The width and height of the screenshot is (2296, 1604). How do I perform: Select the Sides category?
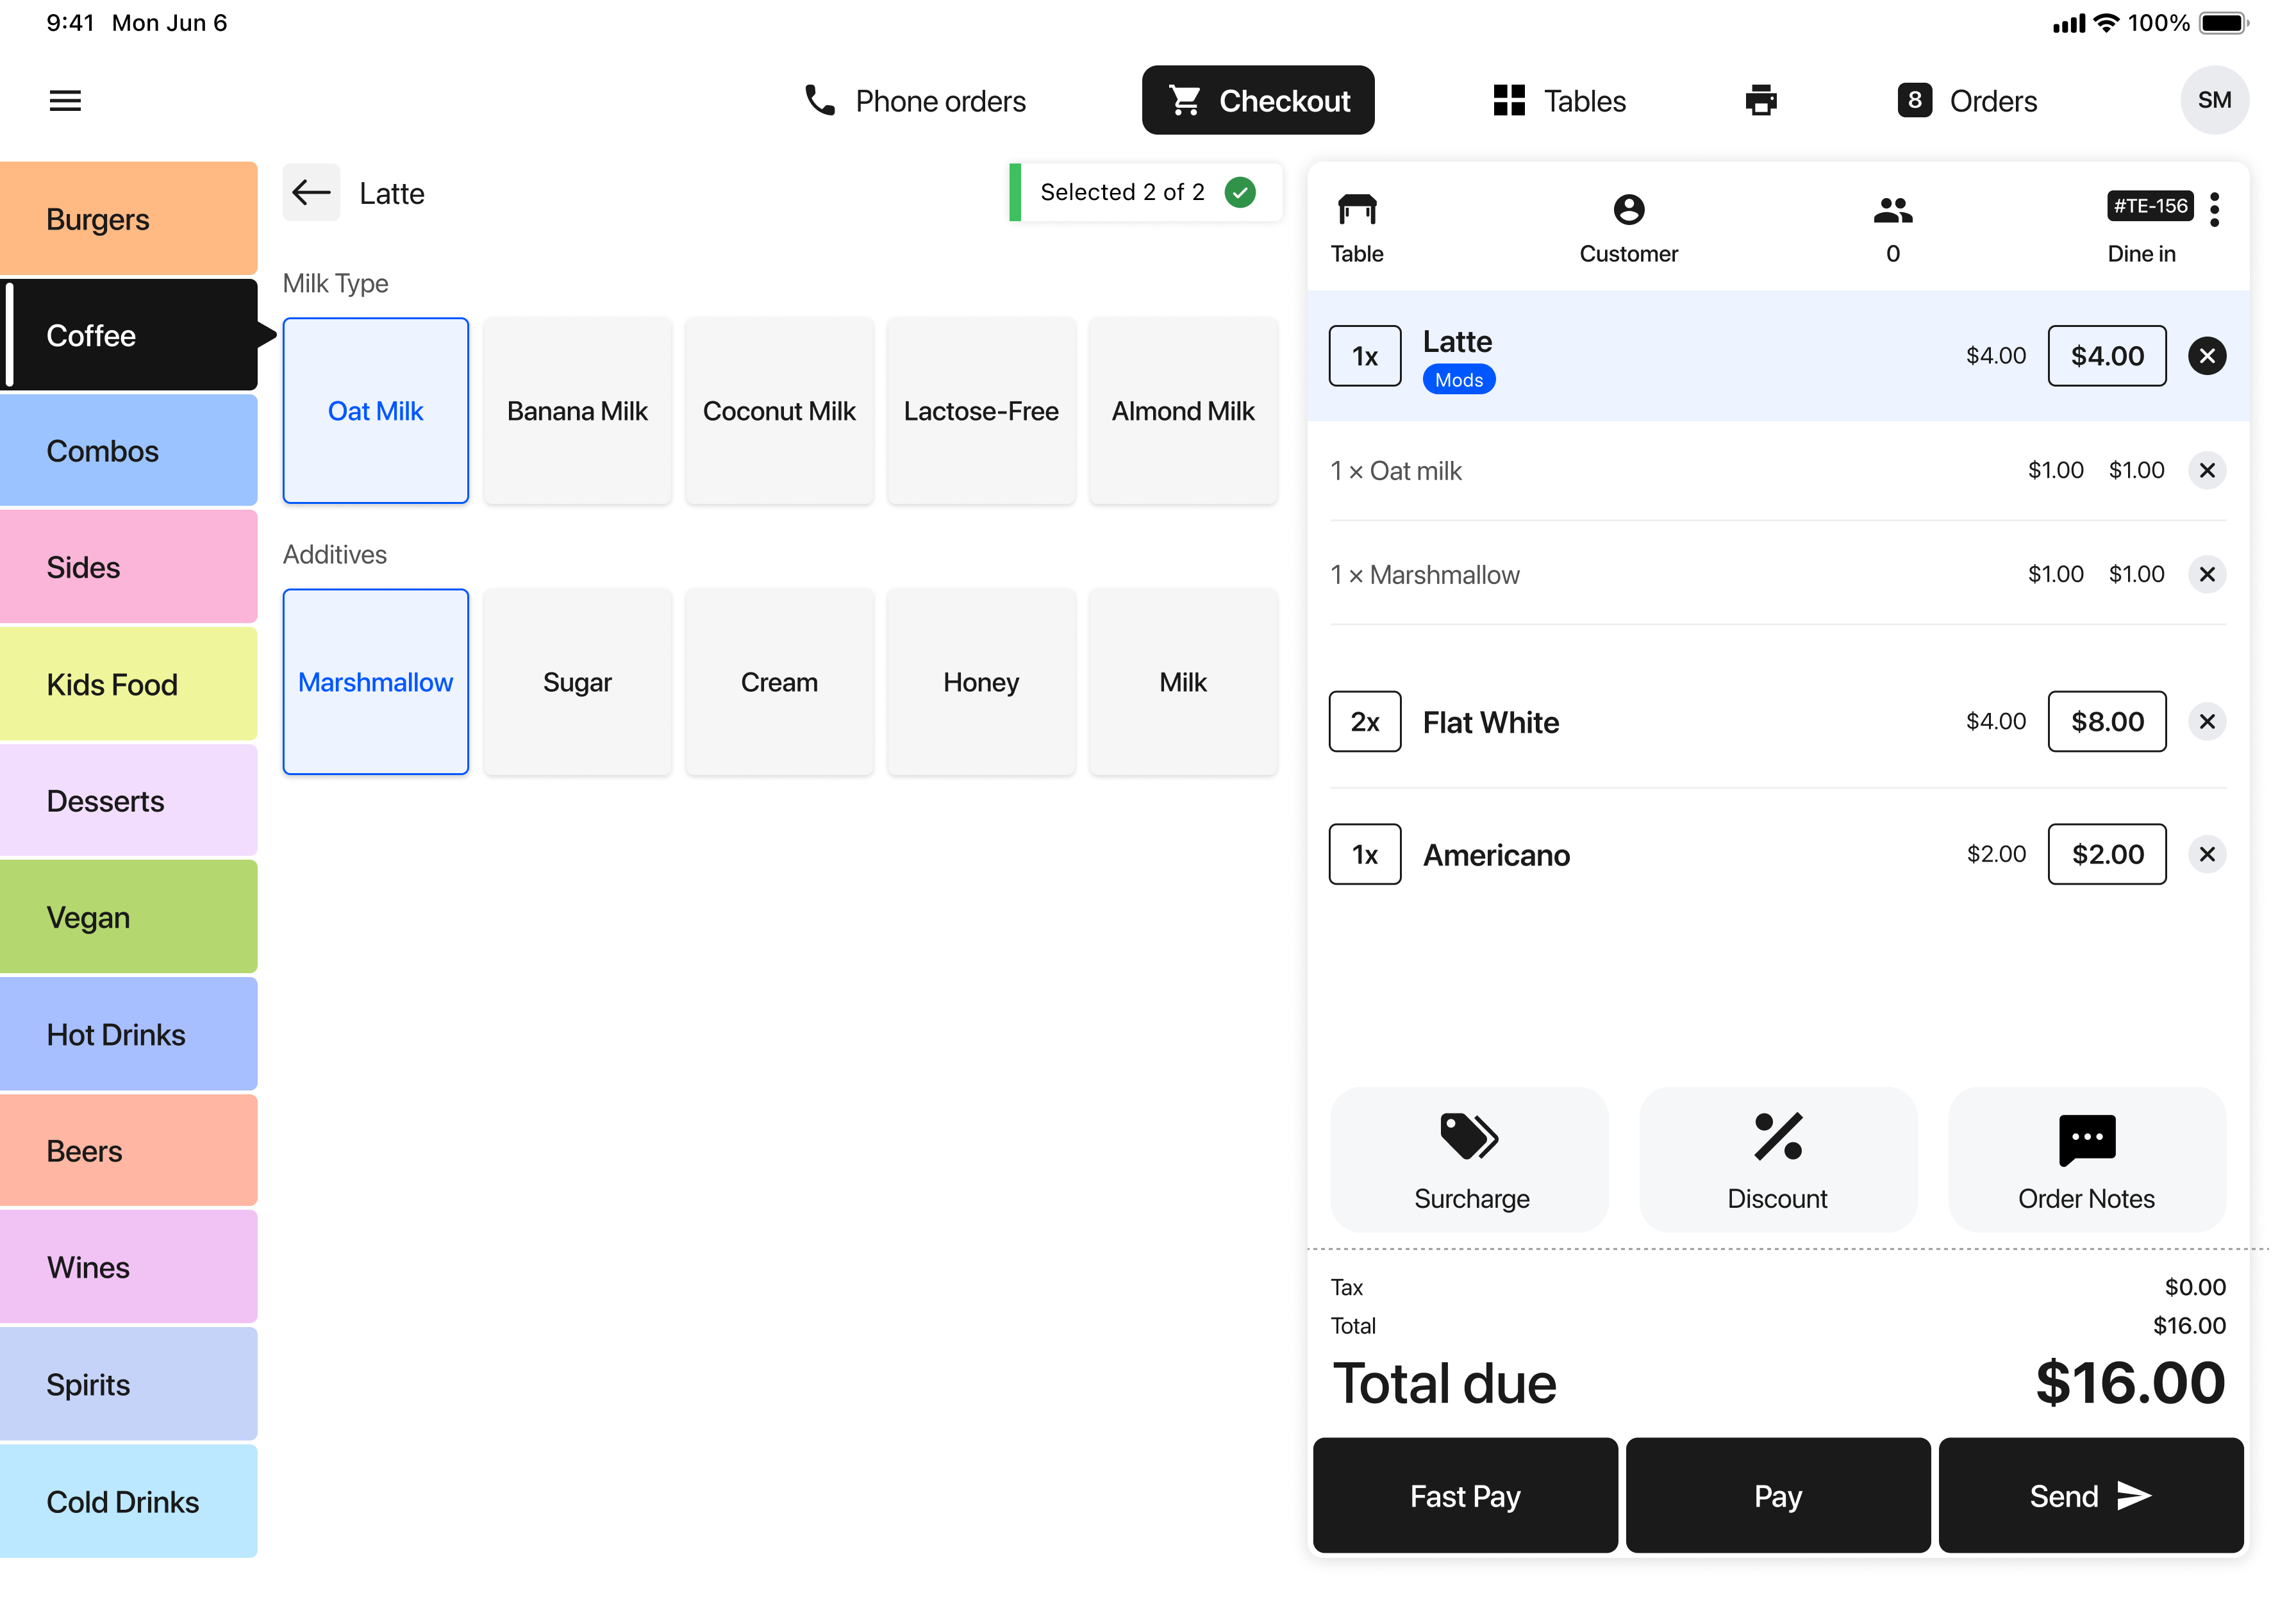pos(129,567)
